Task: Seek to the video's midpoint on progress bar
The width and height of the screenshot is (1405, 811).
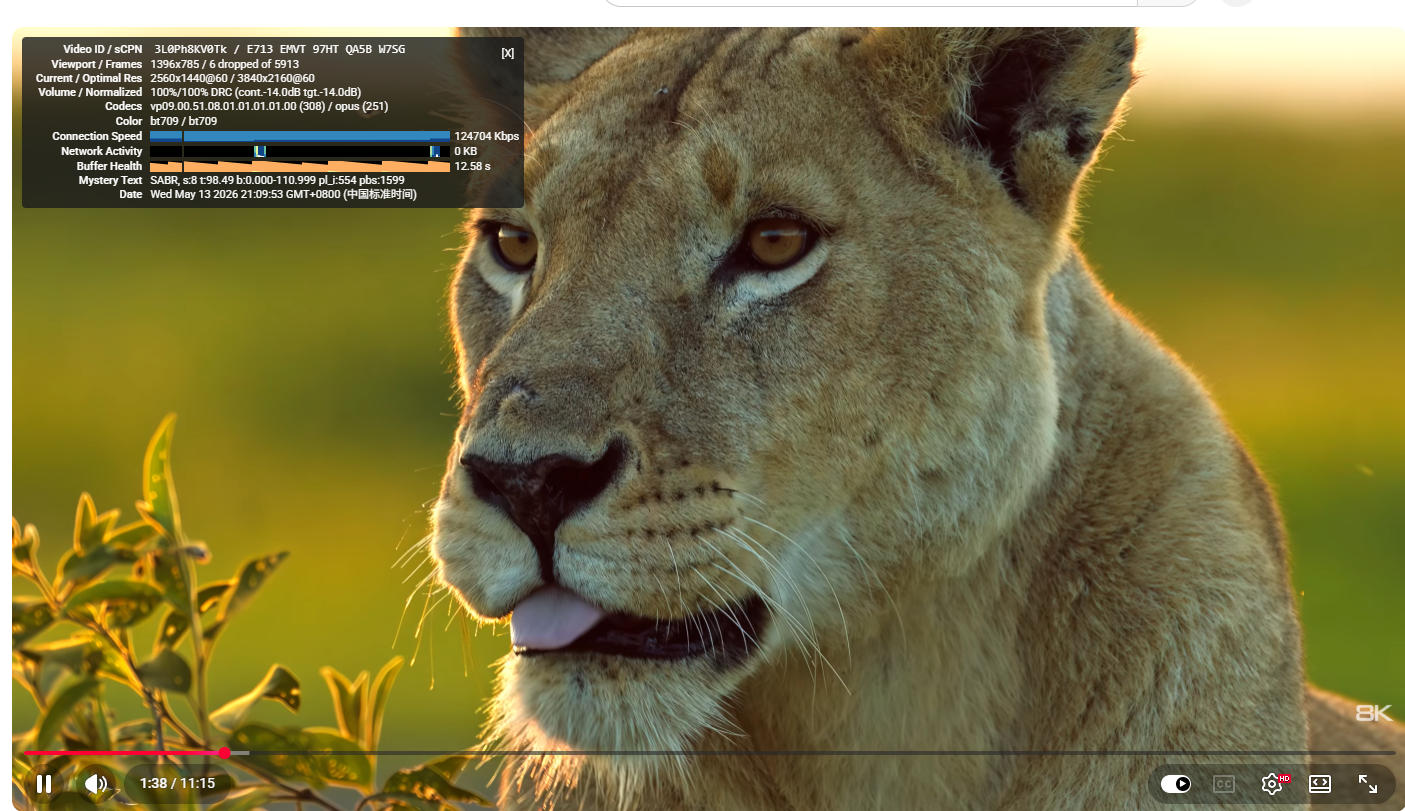Action: coord(709,753)
